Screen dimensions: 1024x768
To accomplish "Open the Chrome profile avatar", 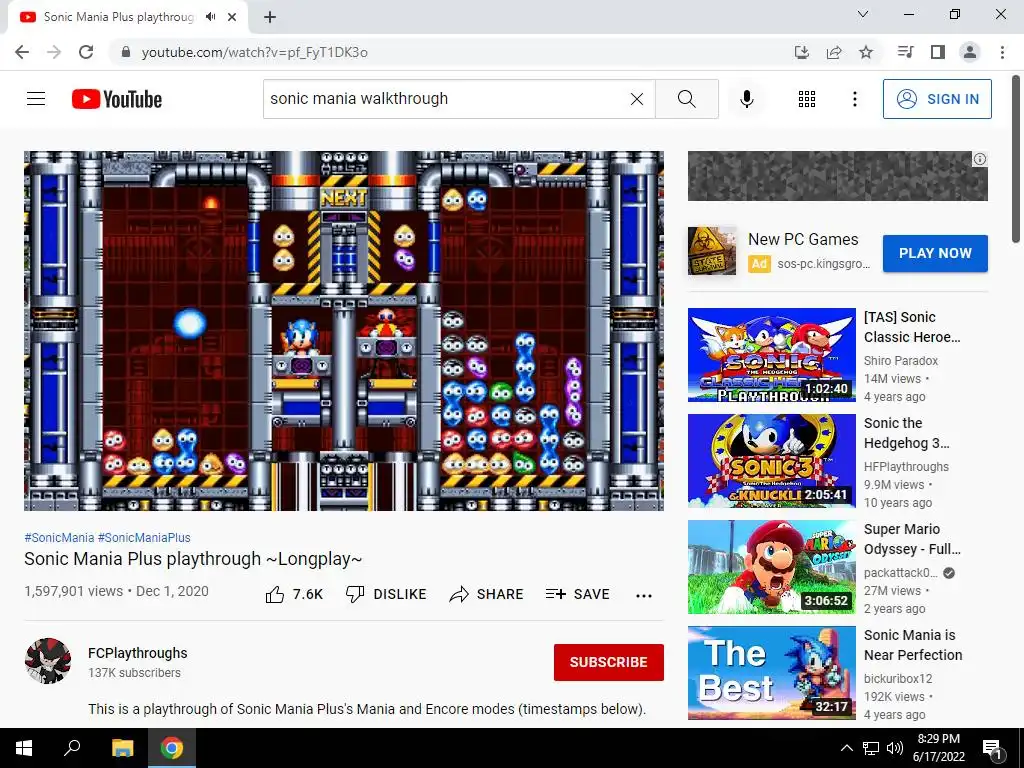I will point(970,52).
